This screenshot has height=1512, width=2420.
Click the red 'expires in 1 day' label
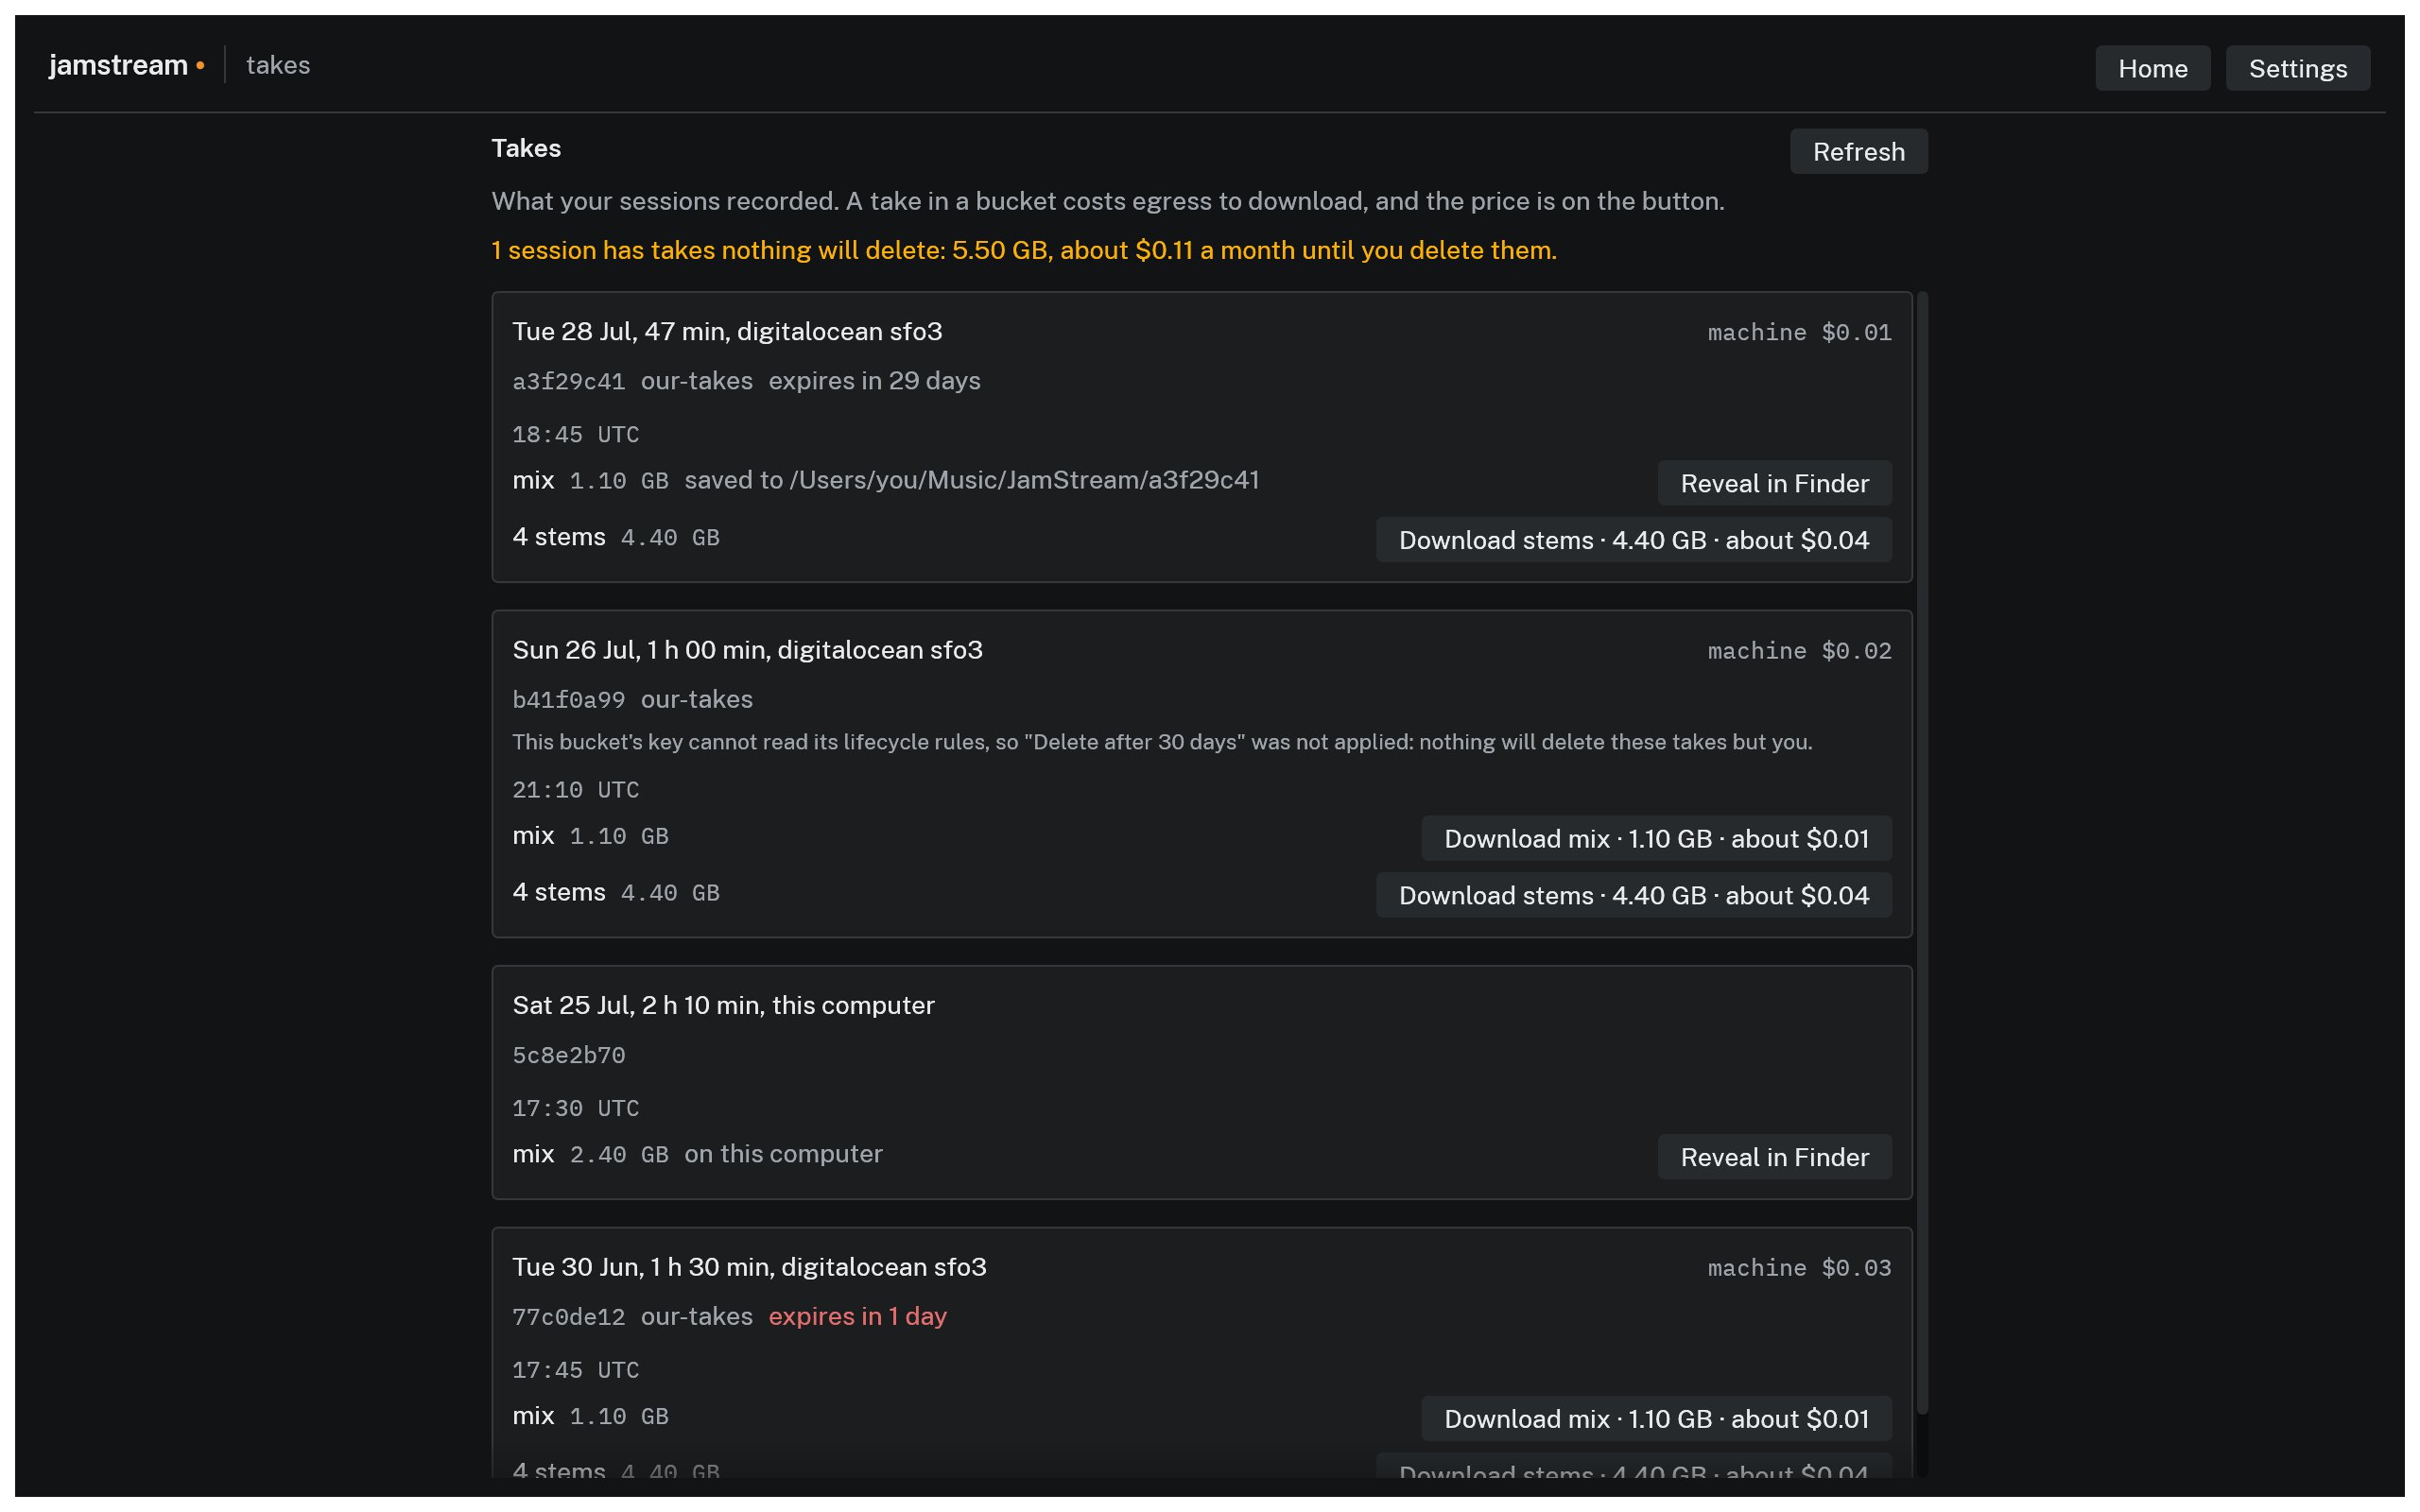(x=857, y=1316)
